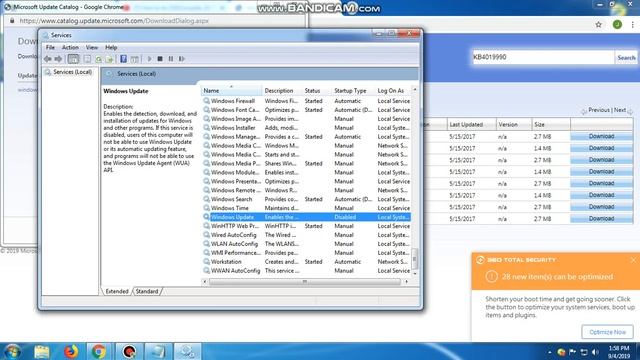Open the View menu in Services

click(92, 47)
